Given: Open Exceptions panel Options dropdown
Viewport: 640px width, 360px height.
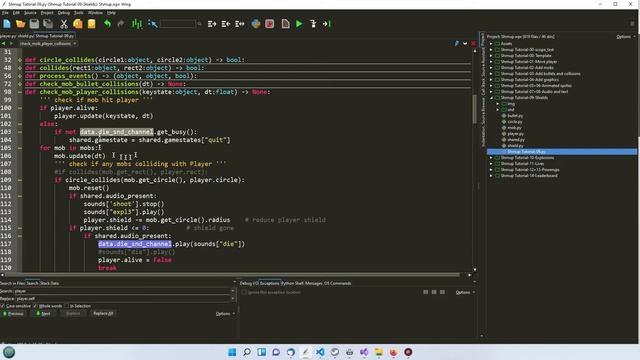Looking at the screenshot, I should (465, 292).
